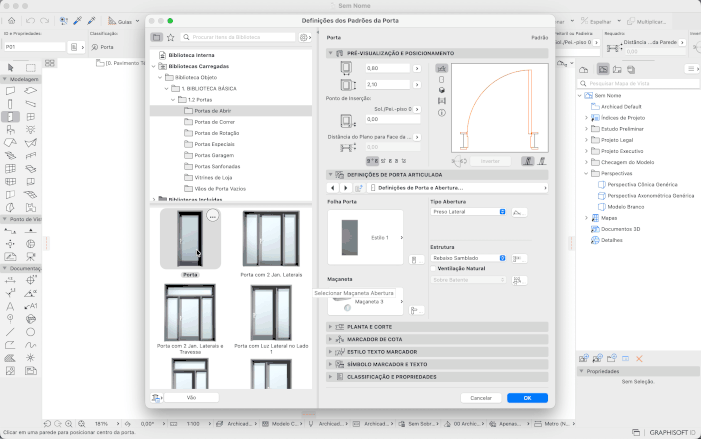Image resolution: width=701 pixels, height=439 pixels.
Task: Go to next settings page arrow
Action: pos(346,188)
